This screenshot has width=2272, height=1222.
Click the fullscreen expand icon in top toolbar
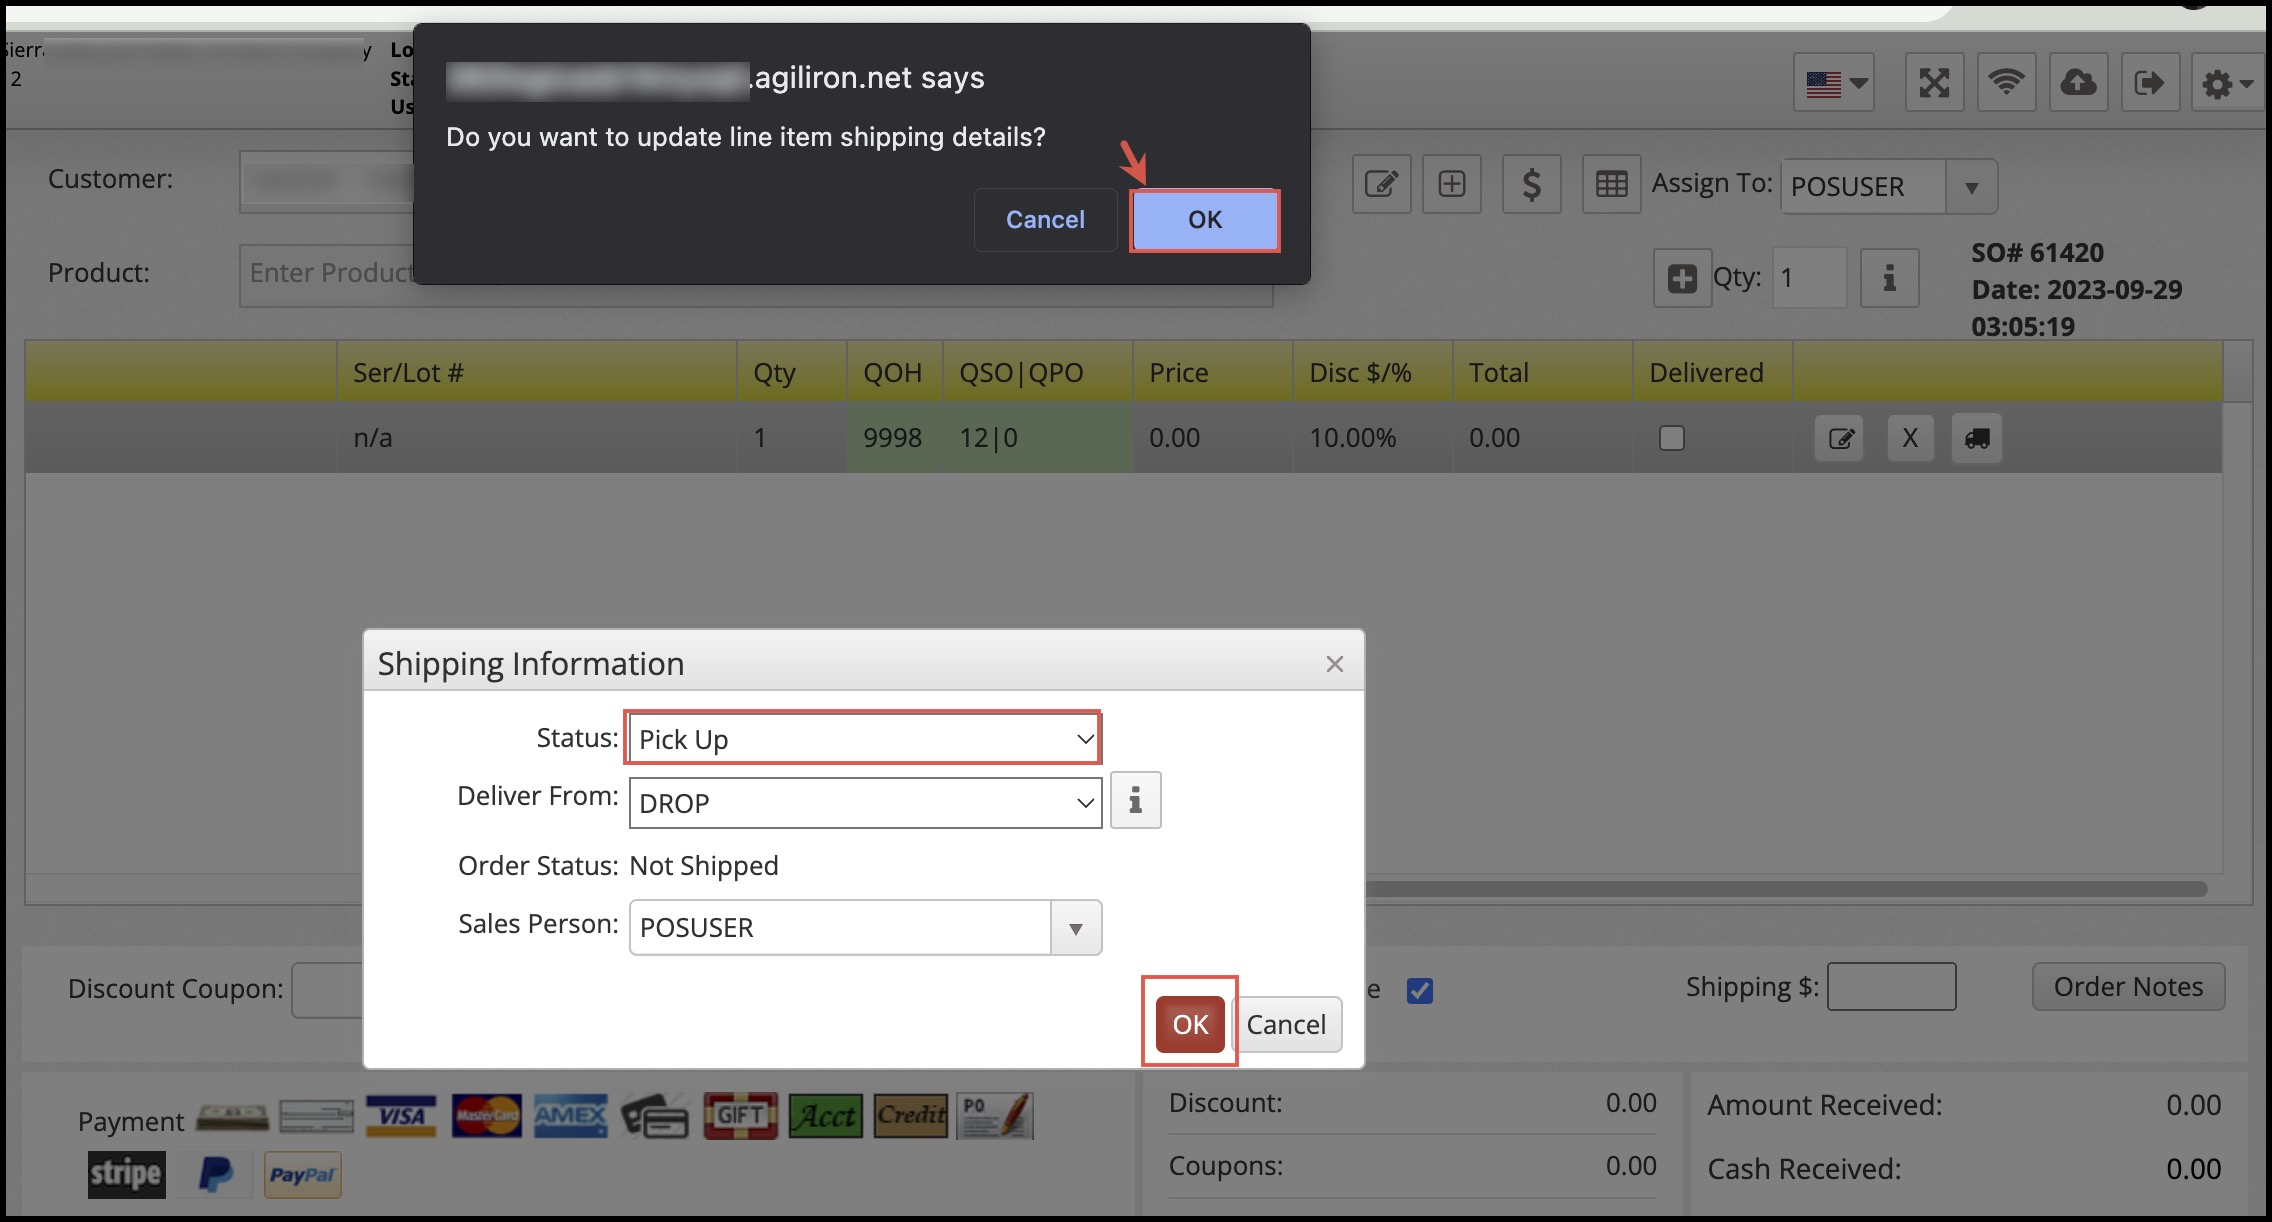(x=1934, y=83)
